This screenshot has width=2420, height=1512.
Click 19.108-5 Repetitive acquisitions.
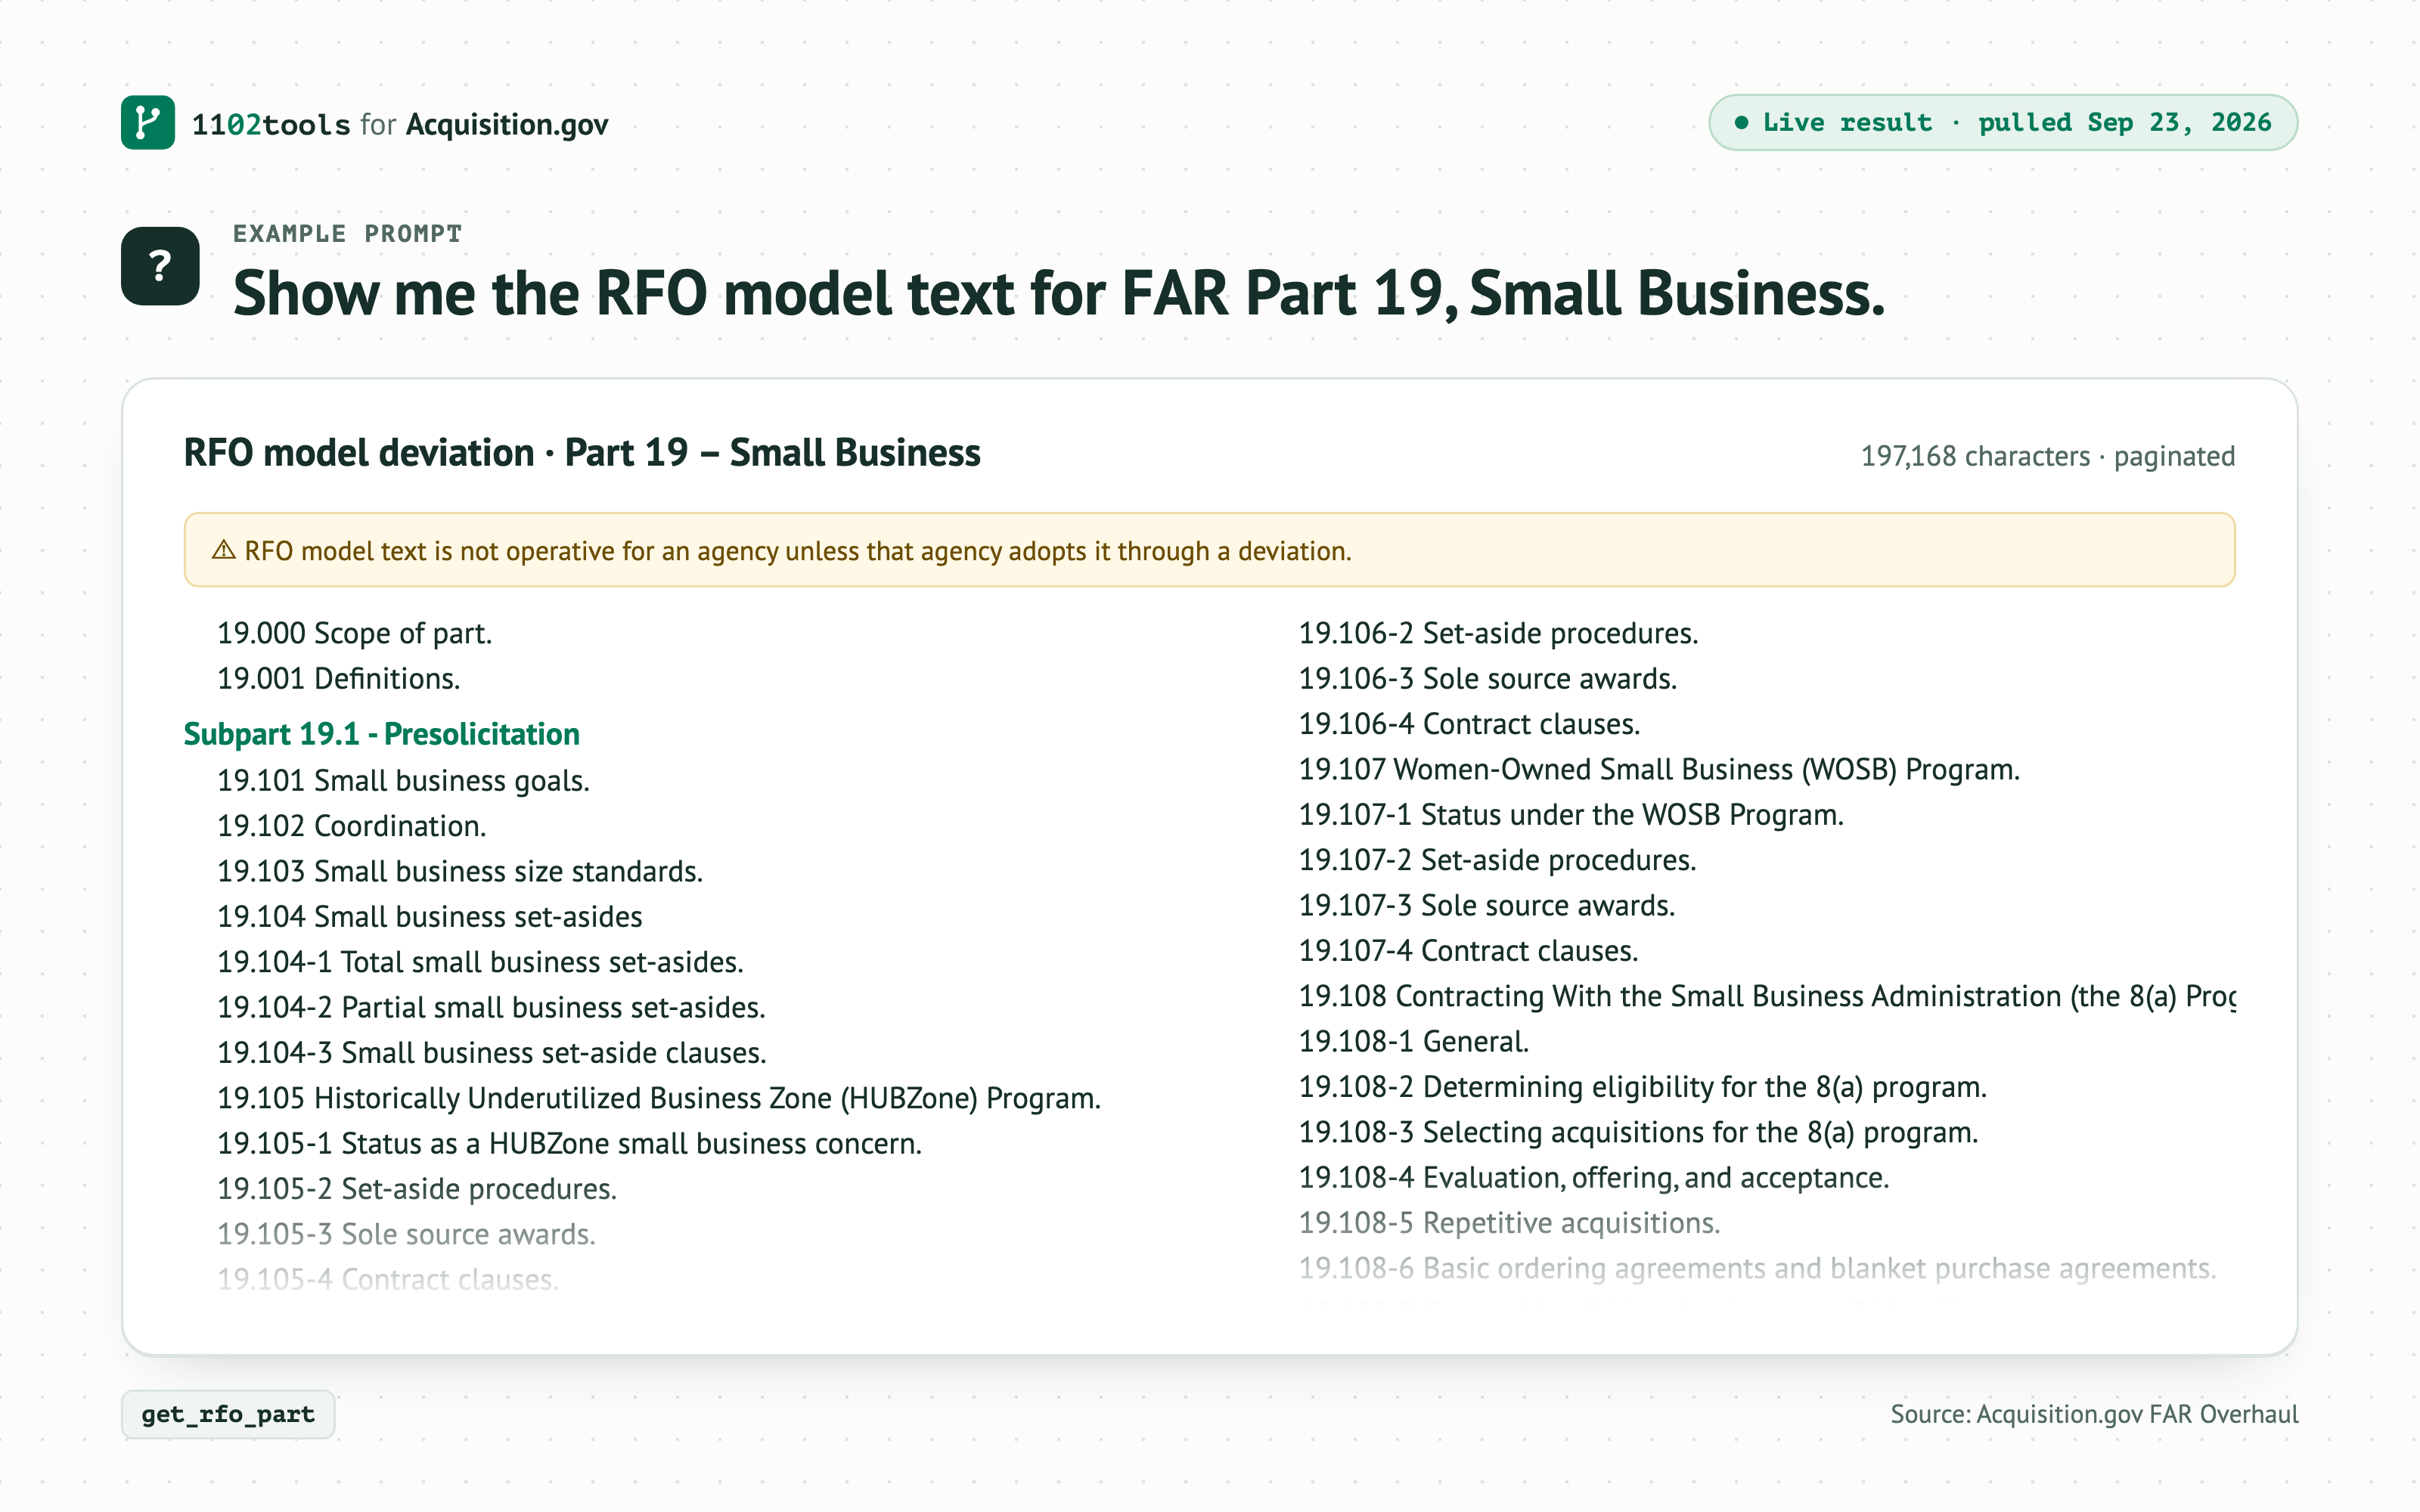(1509, 1223)
